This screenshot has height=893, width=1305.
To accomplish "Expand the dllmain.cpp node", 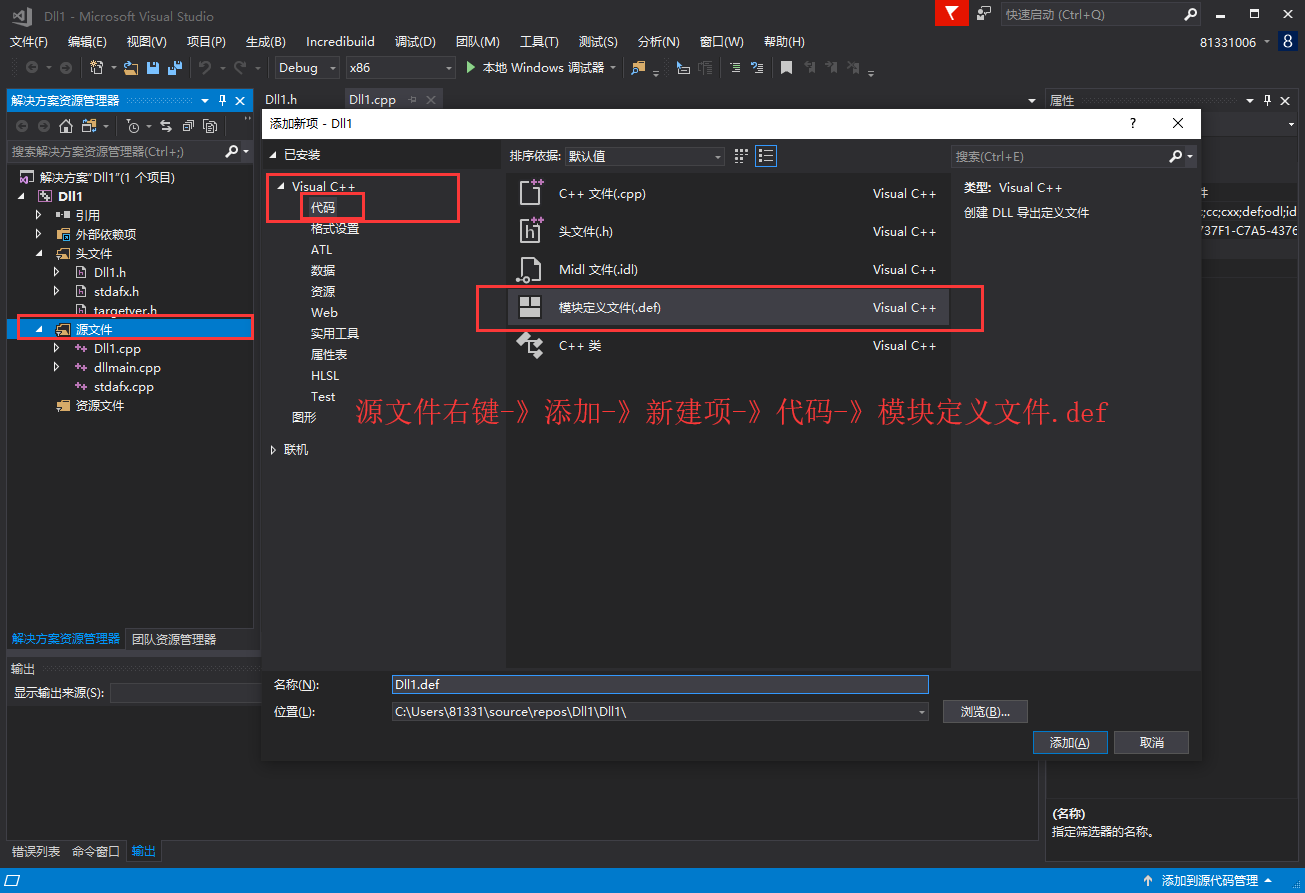I will point(57,368).
